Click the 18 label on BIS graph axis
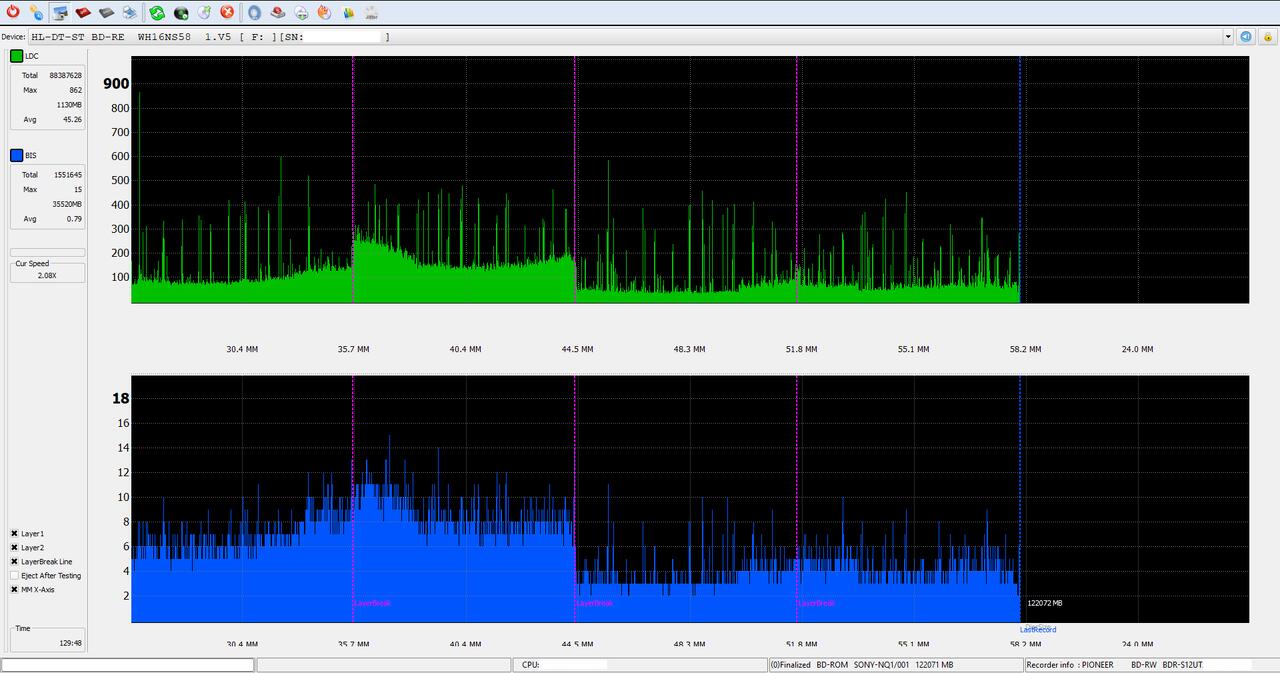The width and height of the screenshot is (1280, 673). (x=121, y=399)
